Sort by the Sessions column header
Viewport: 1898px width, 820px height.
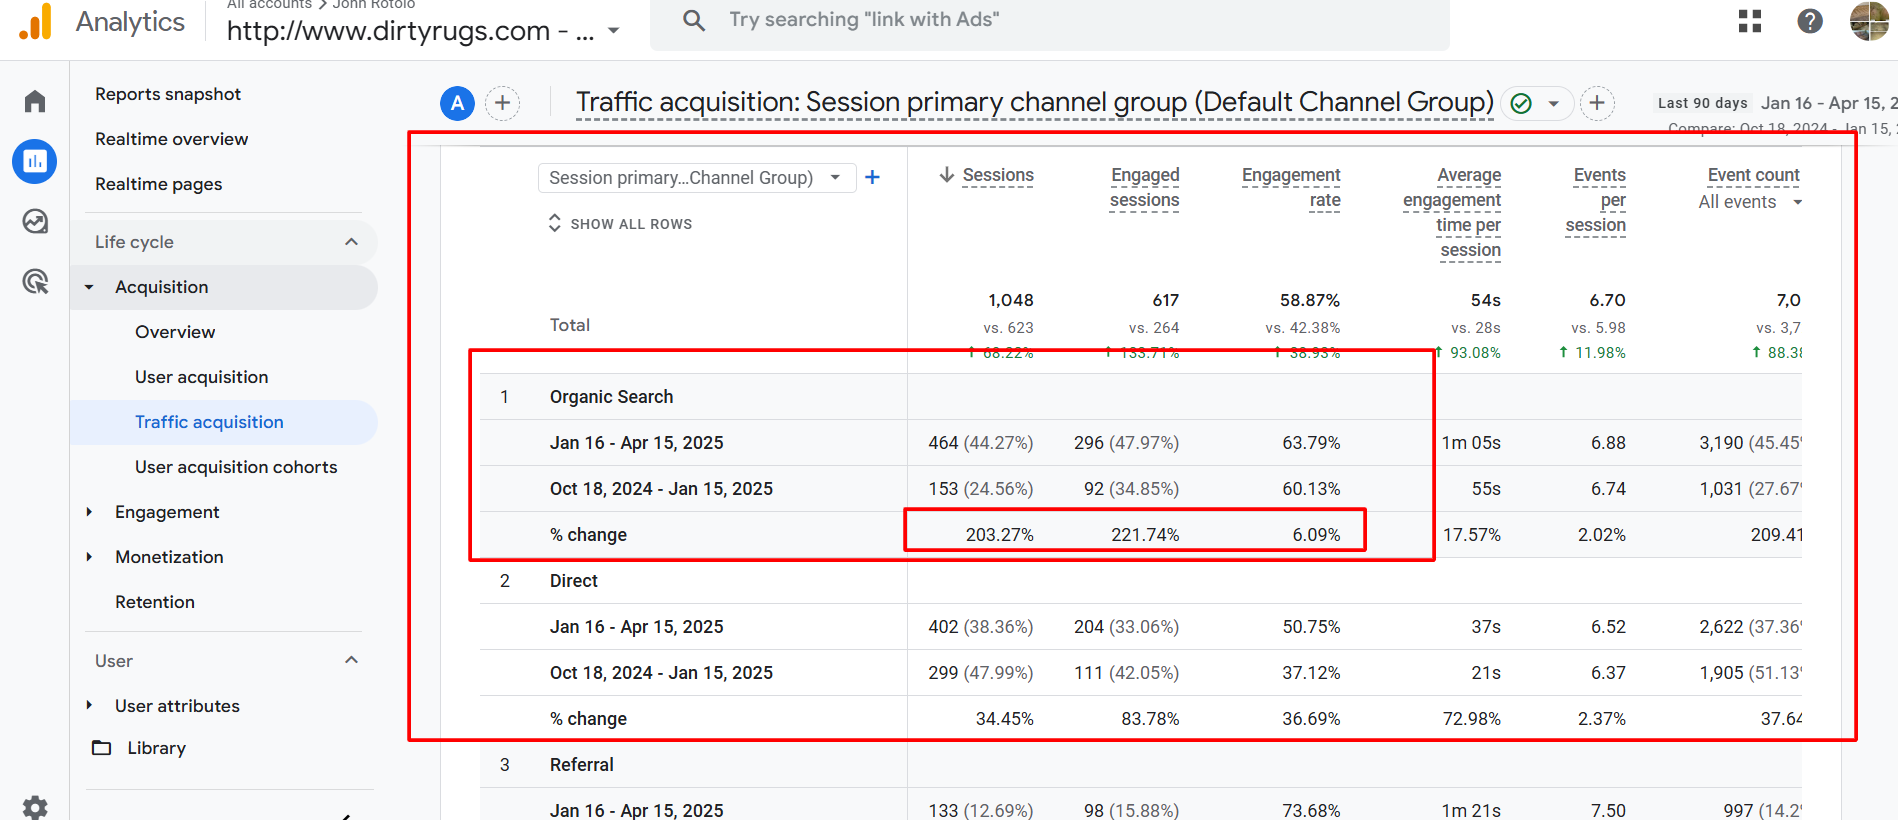[x=997, y=175]
